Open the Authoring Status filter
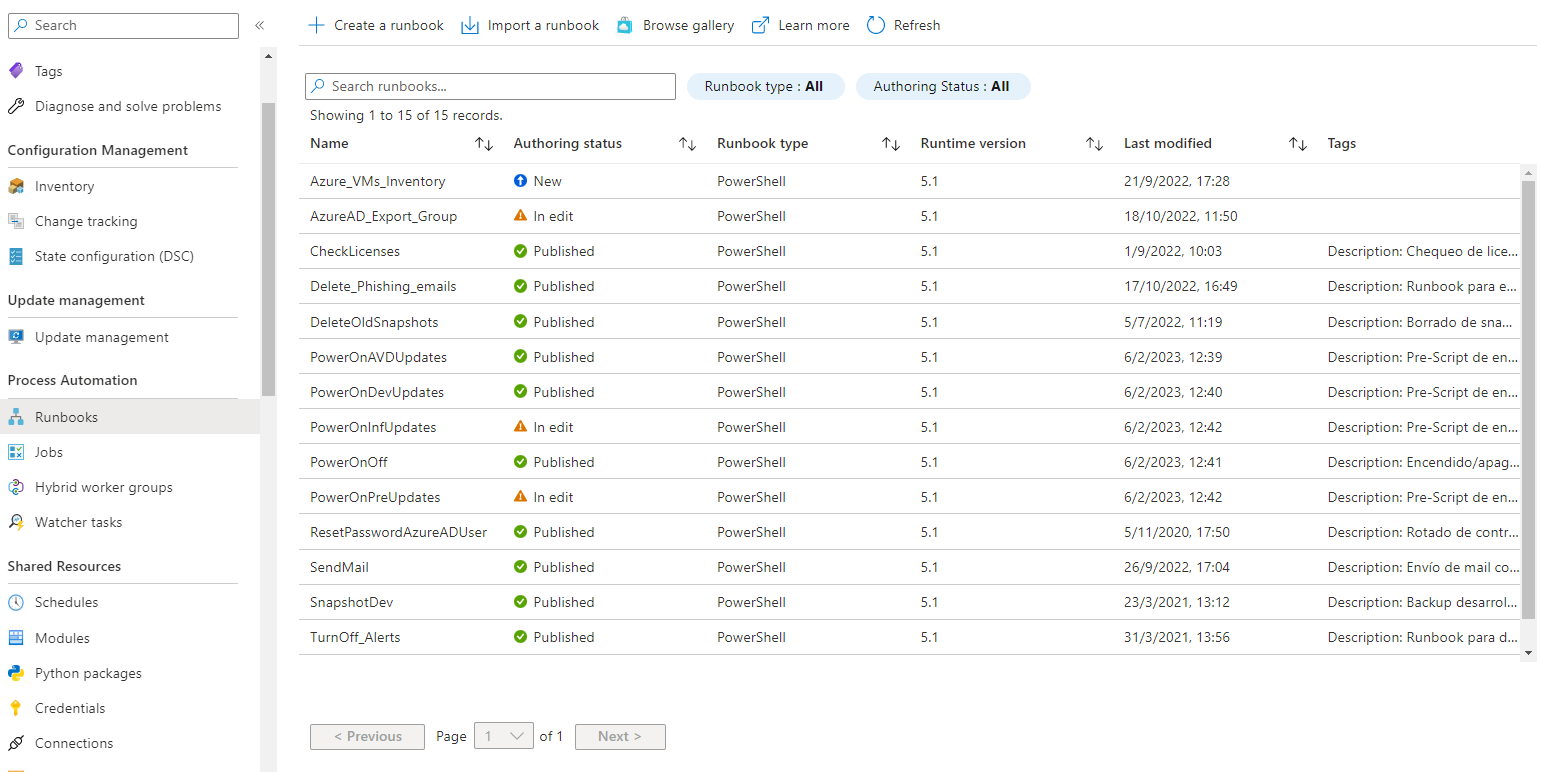 tap(942, 87)
